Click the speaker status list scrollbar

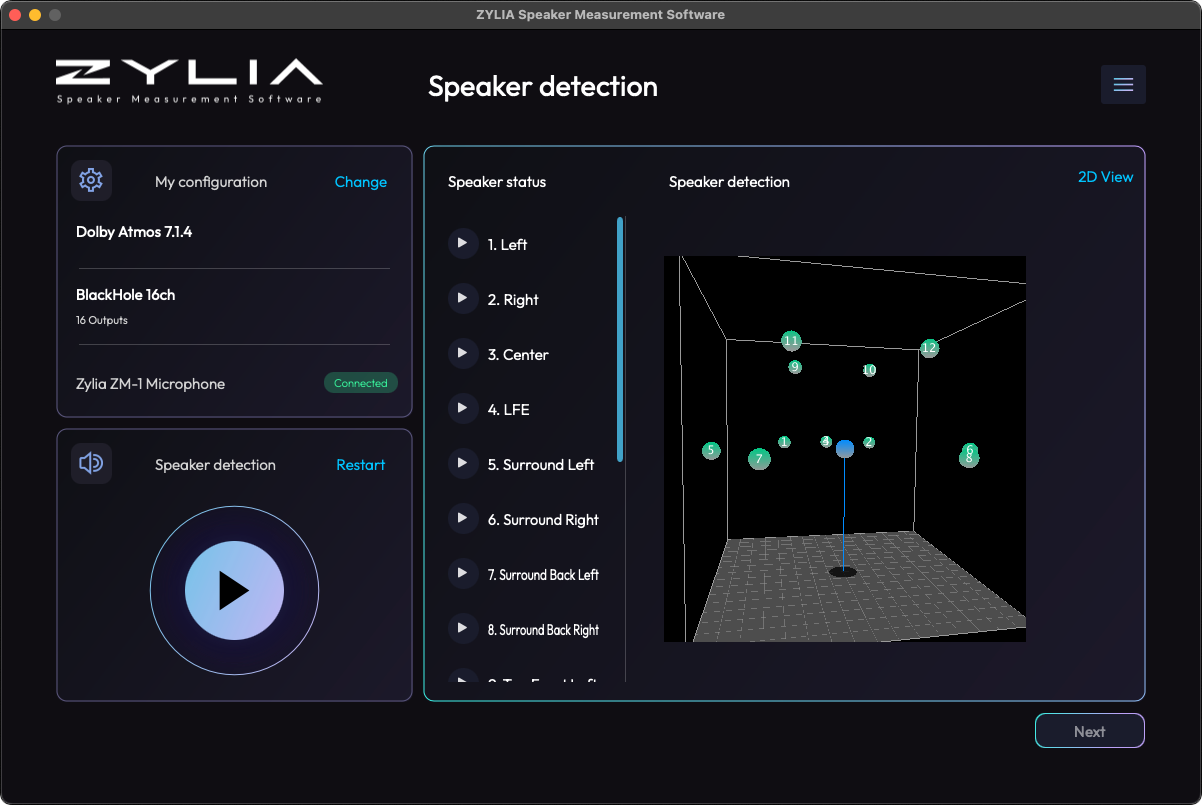click(620, 339)
